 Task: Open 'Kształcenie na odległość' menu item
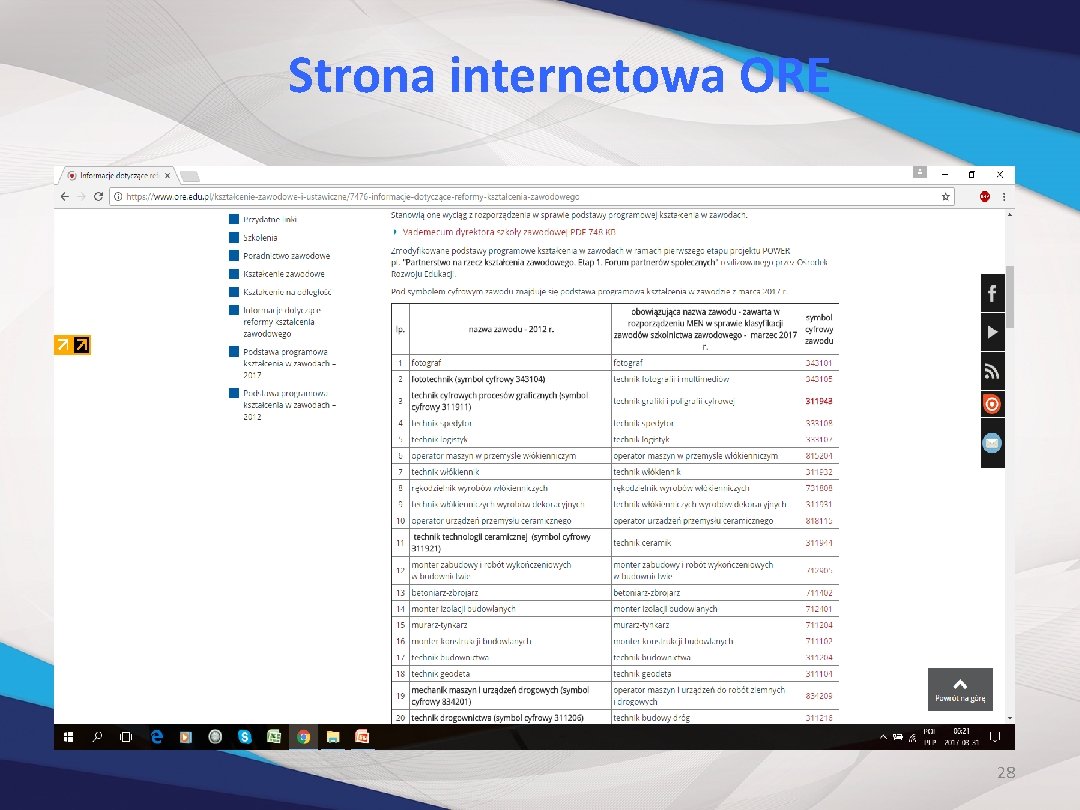tap(287, 292)
